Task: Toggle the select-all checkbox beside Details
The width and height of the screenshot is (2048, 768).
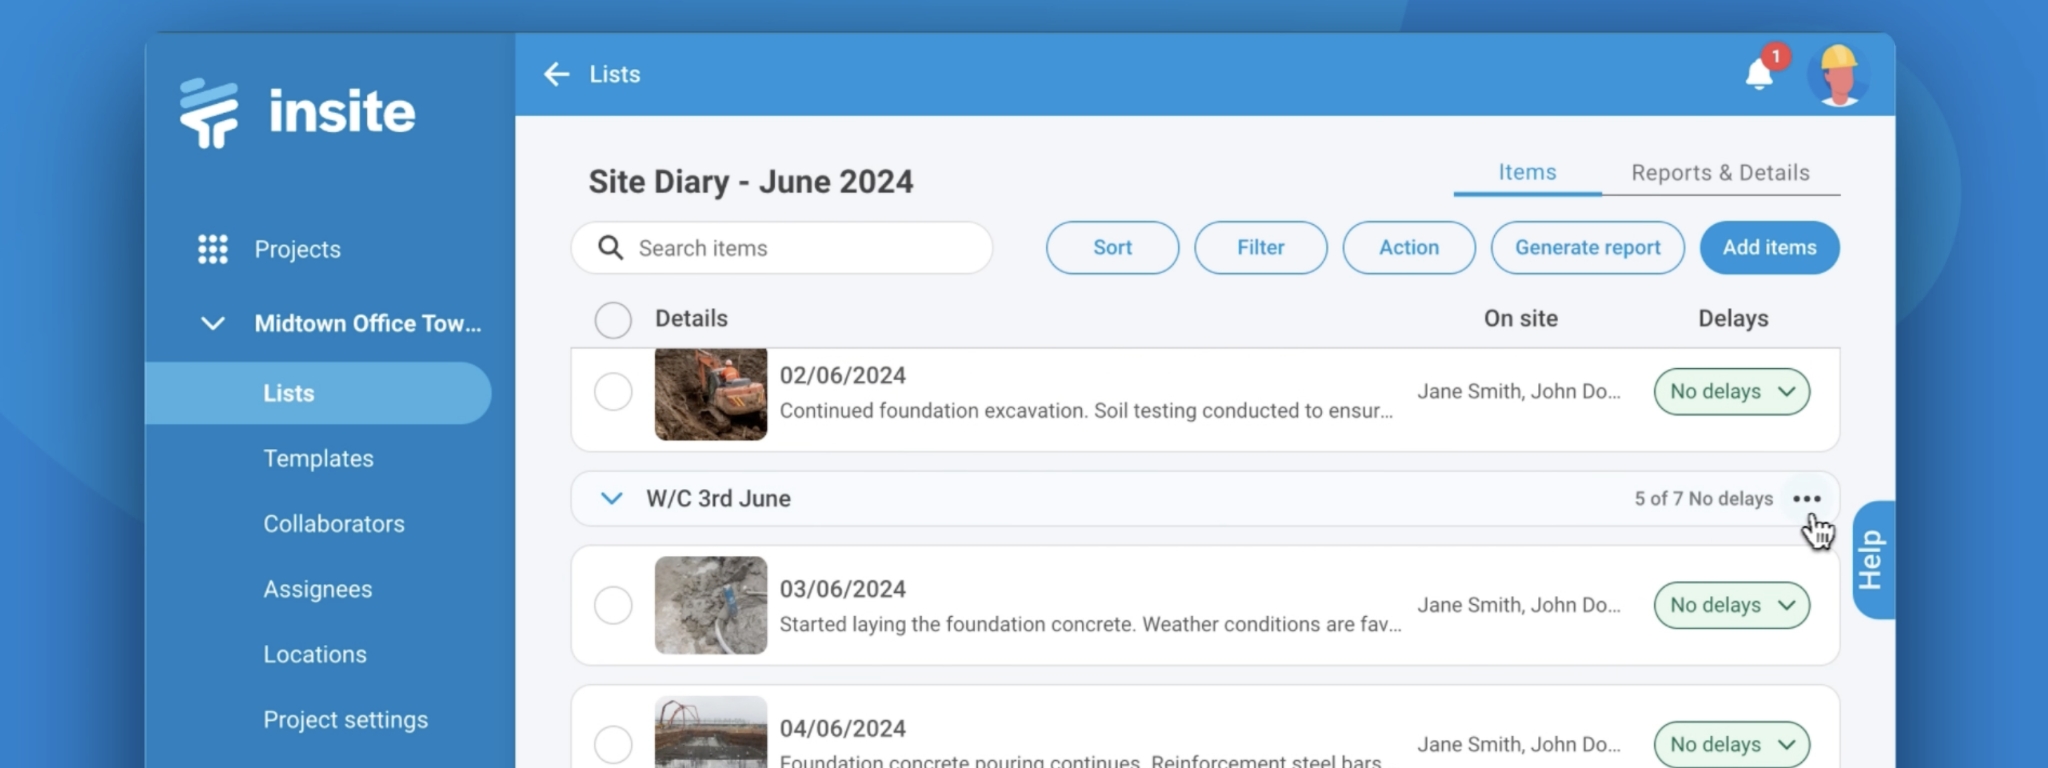Action: click(613, 320)
